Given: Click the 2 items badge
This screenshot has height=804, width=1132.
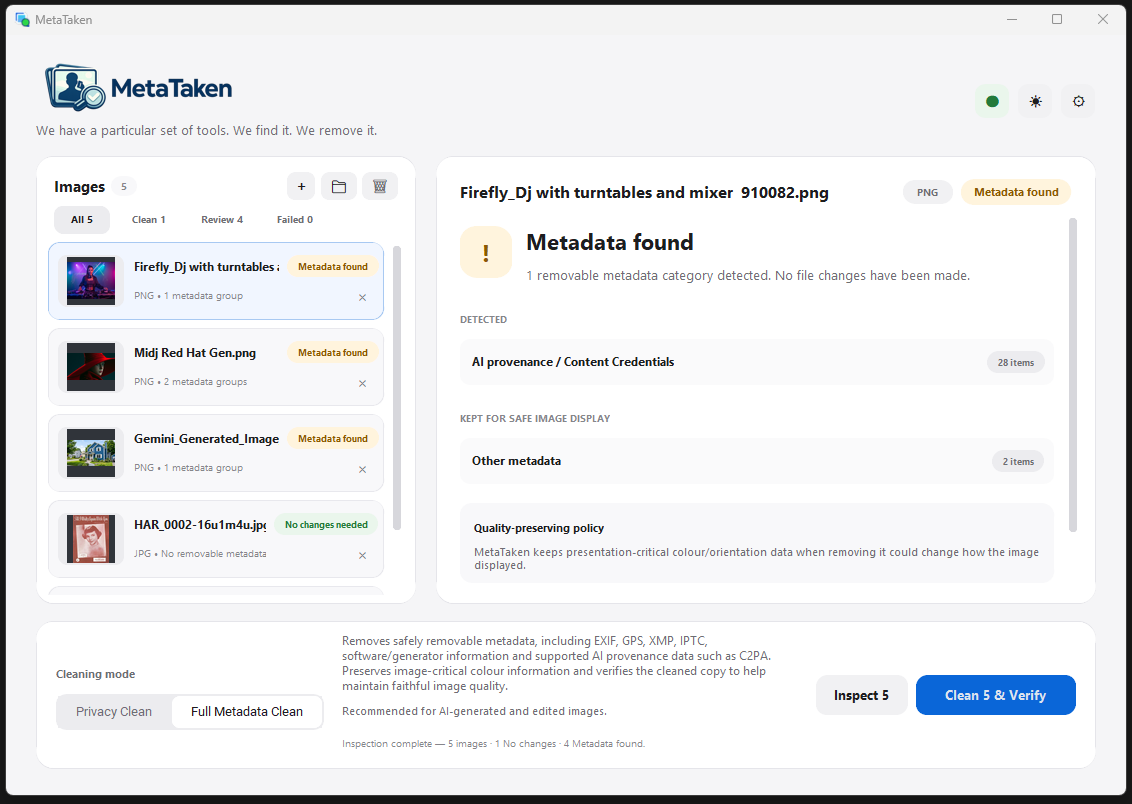Looking at the screenshot, I should pyautogui.click(x=1018, y=461).
